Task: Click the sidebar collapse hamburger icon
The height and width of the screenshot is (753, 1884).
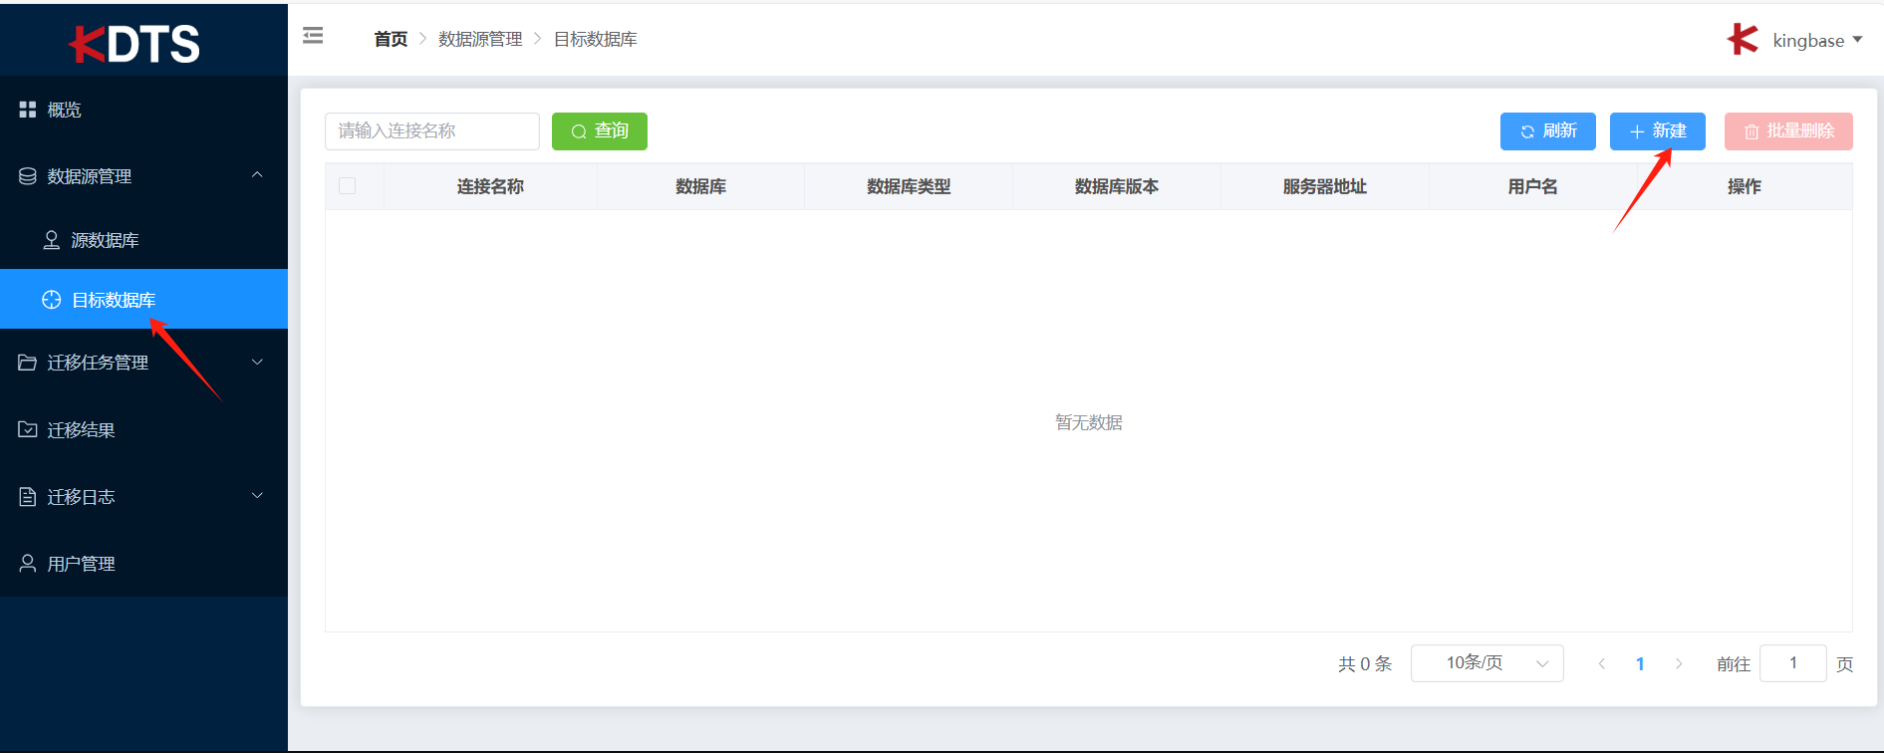Action: pos(313,37)
